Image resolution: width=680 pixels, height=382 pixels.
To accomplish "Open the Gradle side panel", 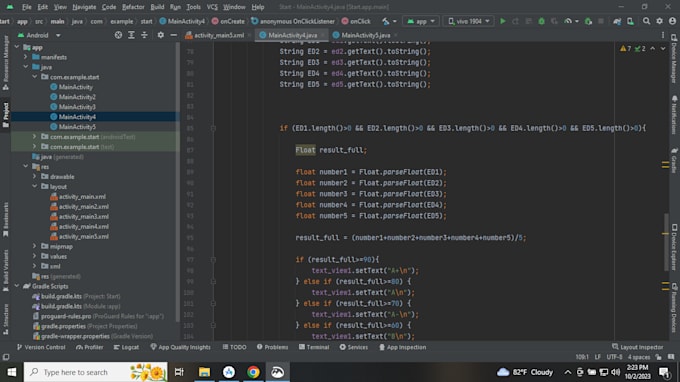I will point(674,160).
